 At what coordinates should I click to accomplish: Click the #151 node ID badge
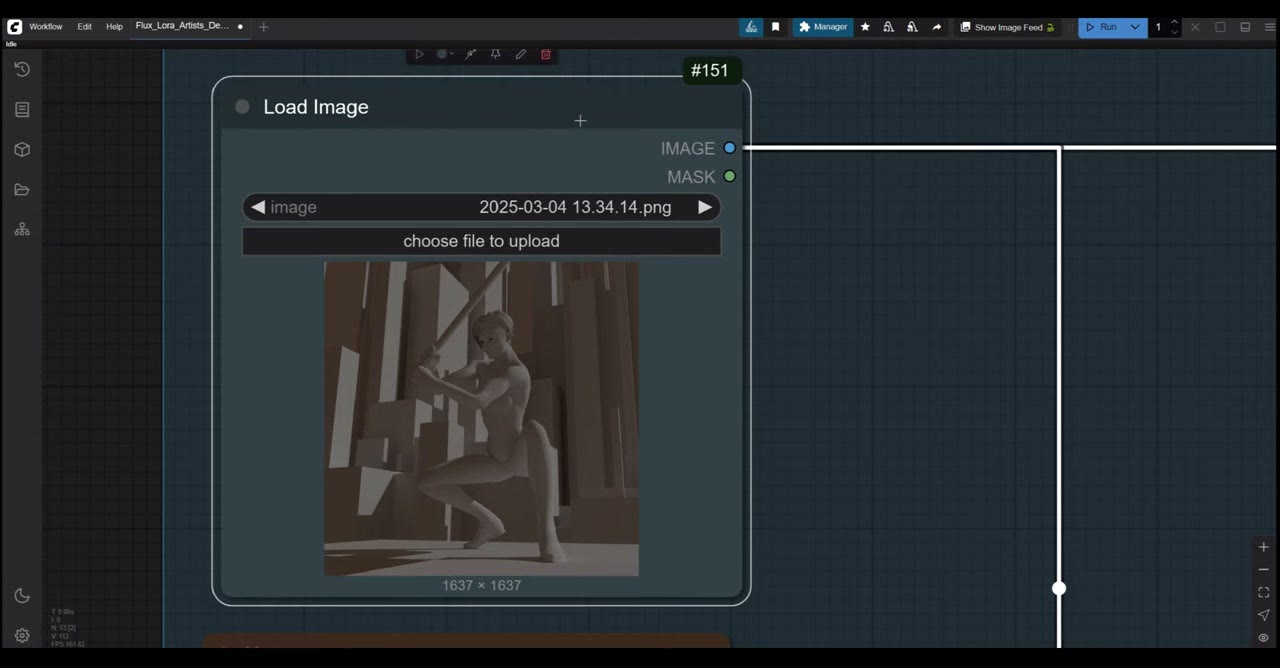click(x=710, y=70)
